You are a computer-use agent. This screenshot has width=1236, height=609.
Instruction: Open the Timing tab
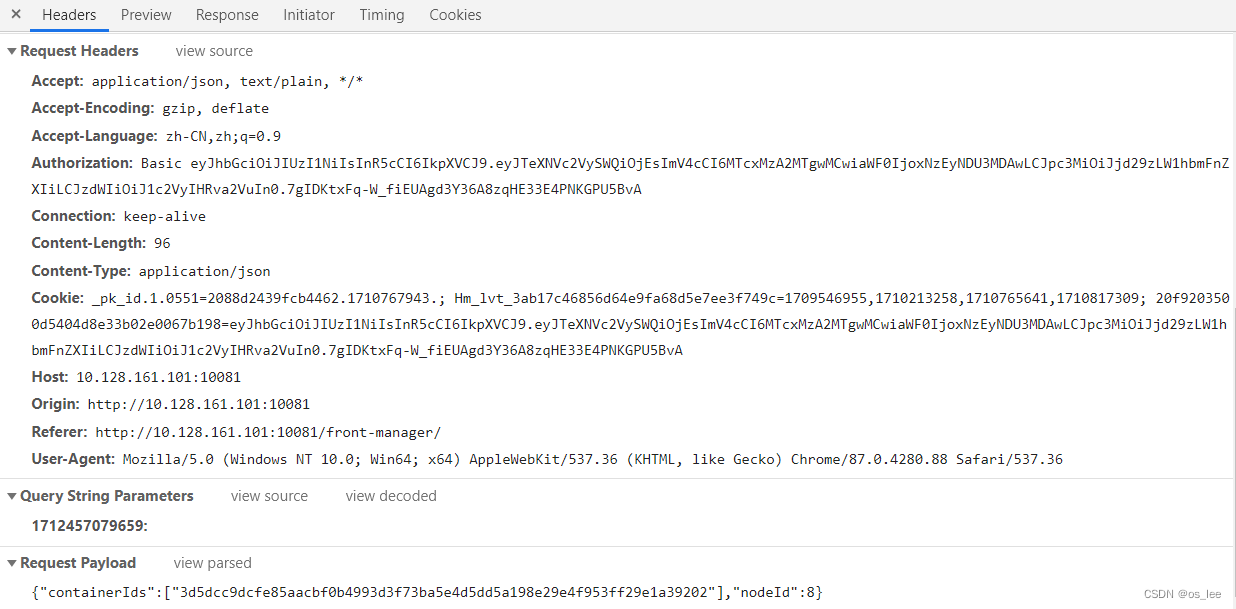pos(381,14)
